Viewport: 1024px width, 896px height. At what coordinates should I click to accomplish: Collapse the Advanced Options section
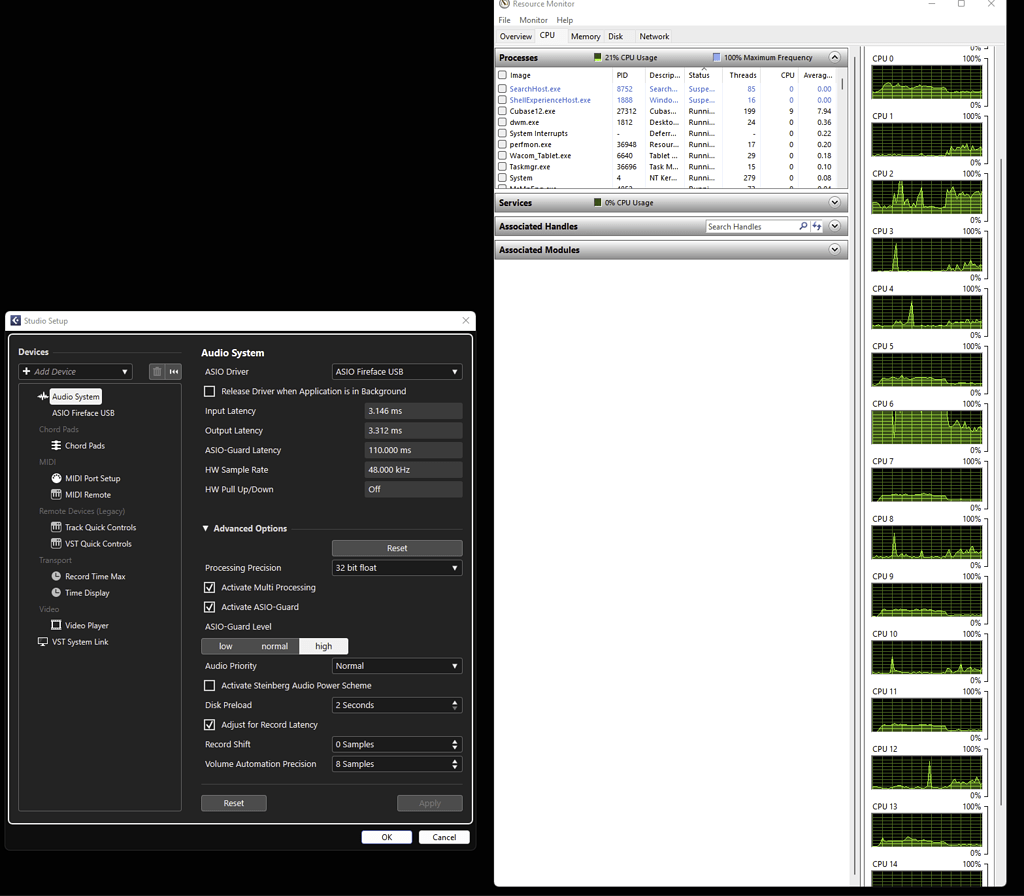205,528
